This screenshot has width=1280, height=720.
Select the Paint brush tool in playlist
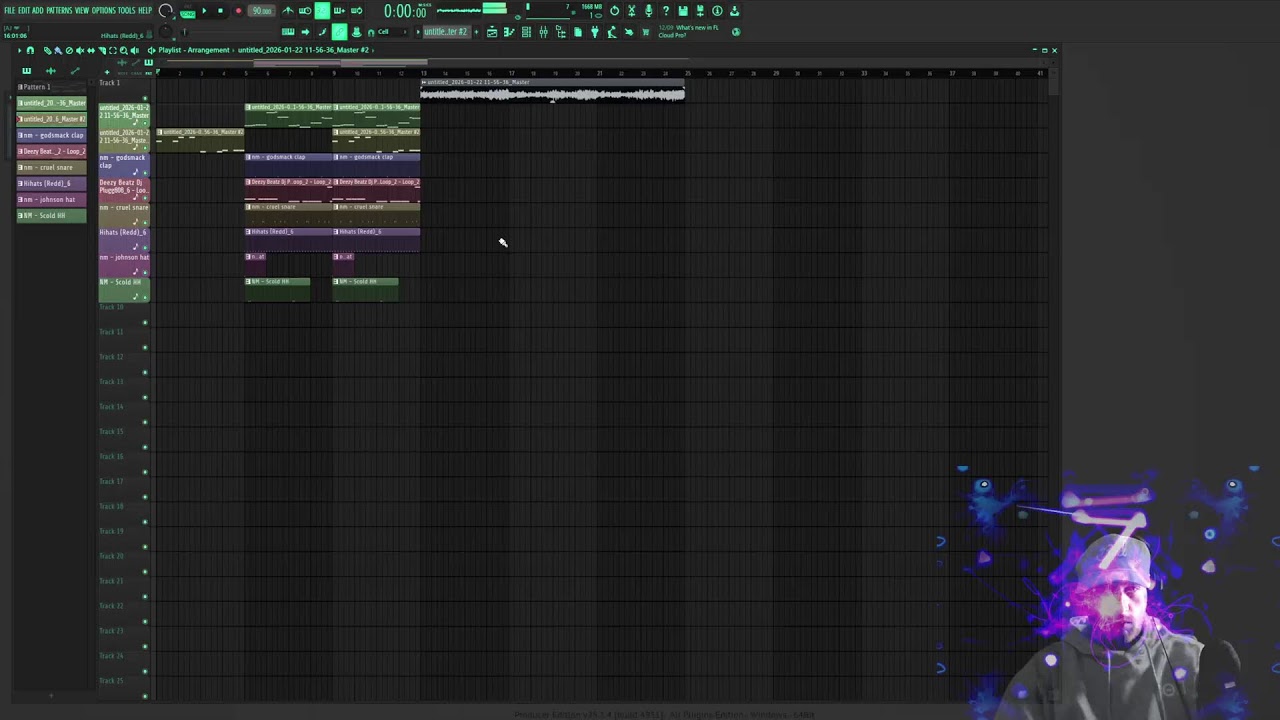[58, 50]
